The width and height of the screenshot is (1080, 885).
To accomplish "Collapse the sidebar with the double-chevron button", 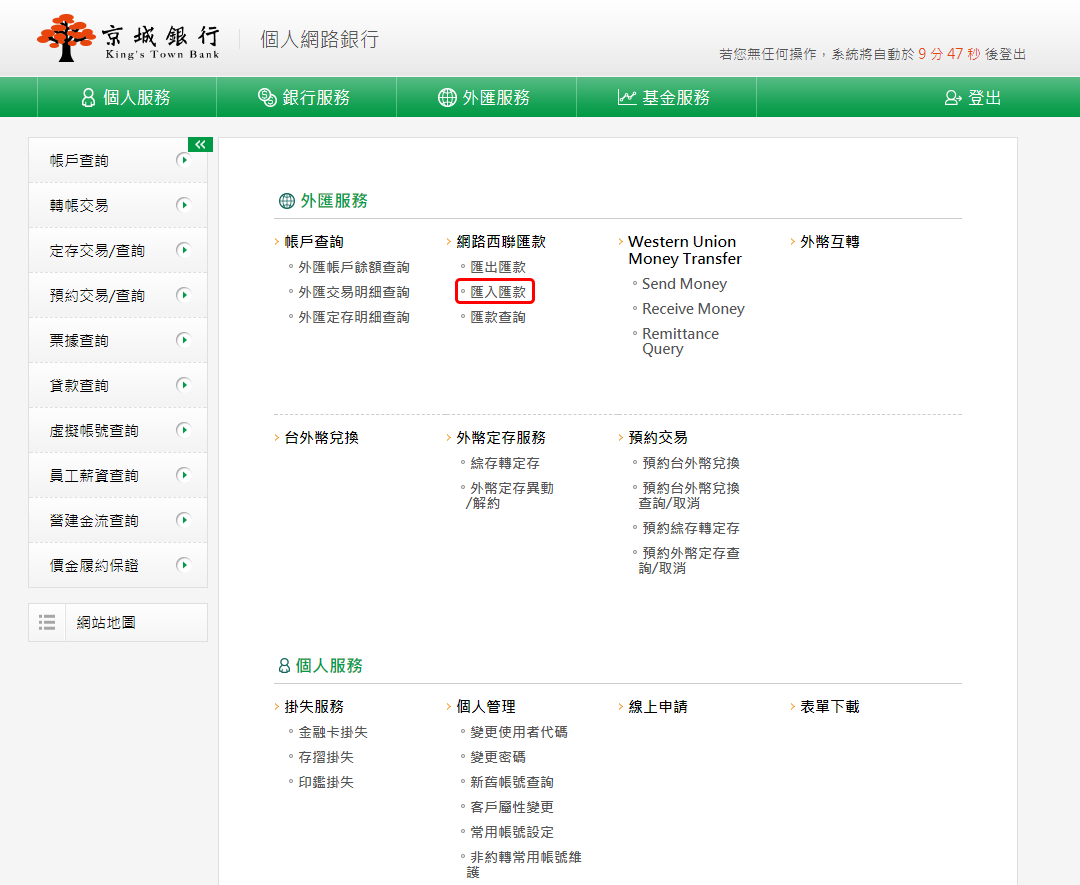I will click(x=200, y=145).
